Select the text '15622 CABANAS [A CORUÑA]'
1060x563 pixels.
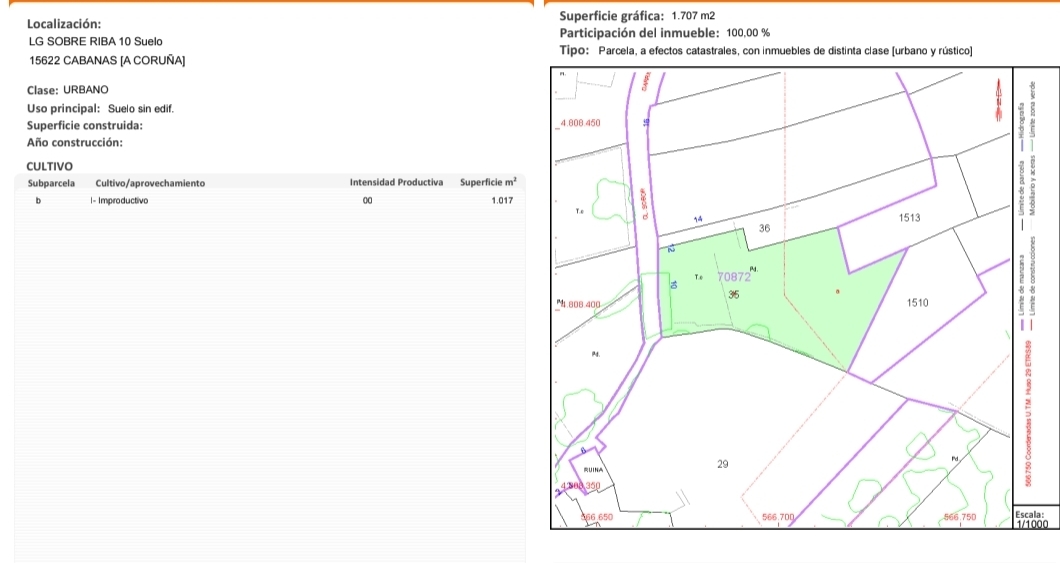pos(107,60)
